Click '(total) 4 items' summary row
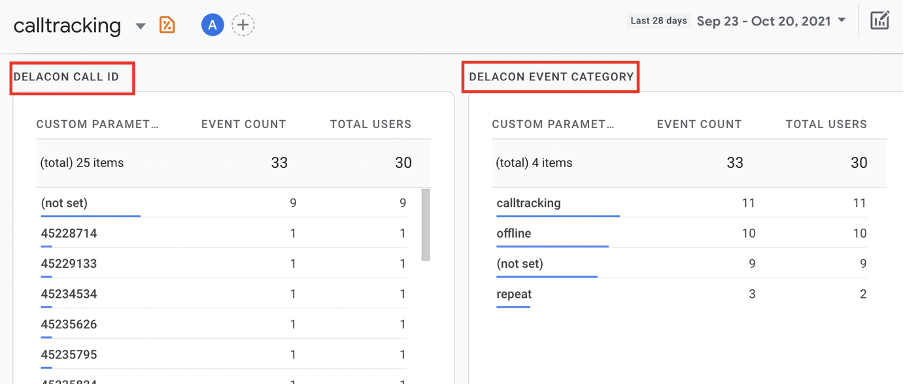 tap(689, 163)
